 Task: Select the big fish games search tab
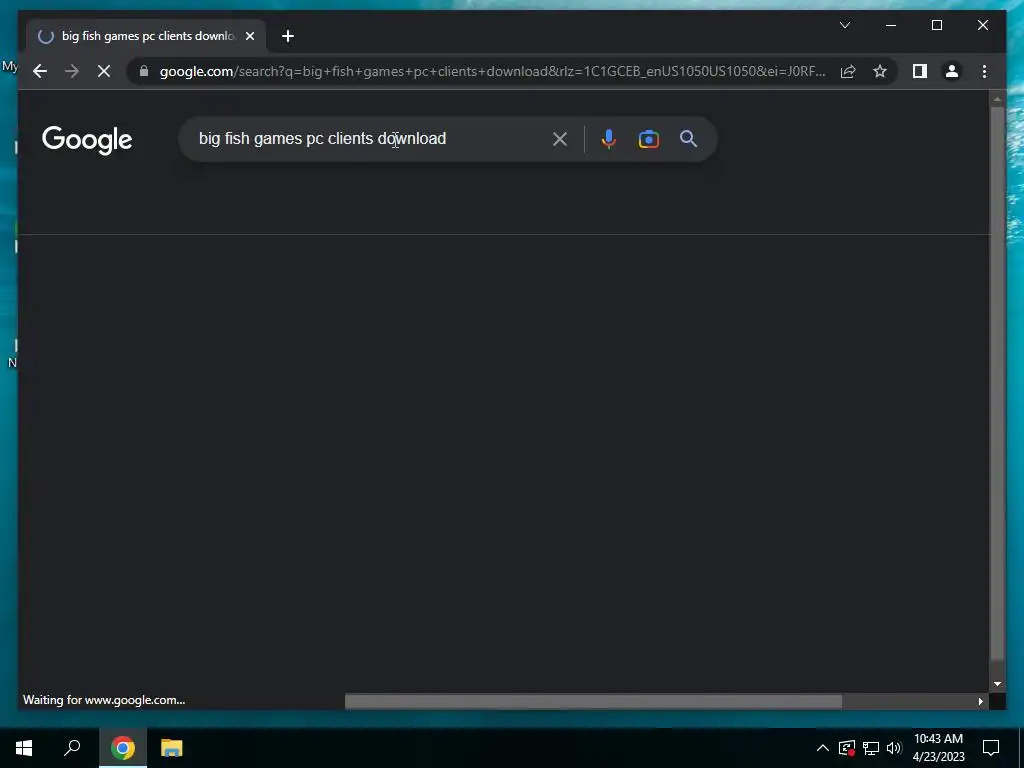(x=146, y=36)
